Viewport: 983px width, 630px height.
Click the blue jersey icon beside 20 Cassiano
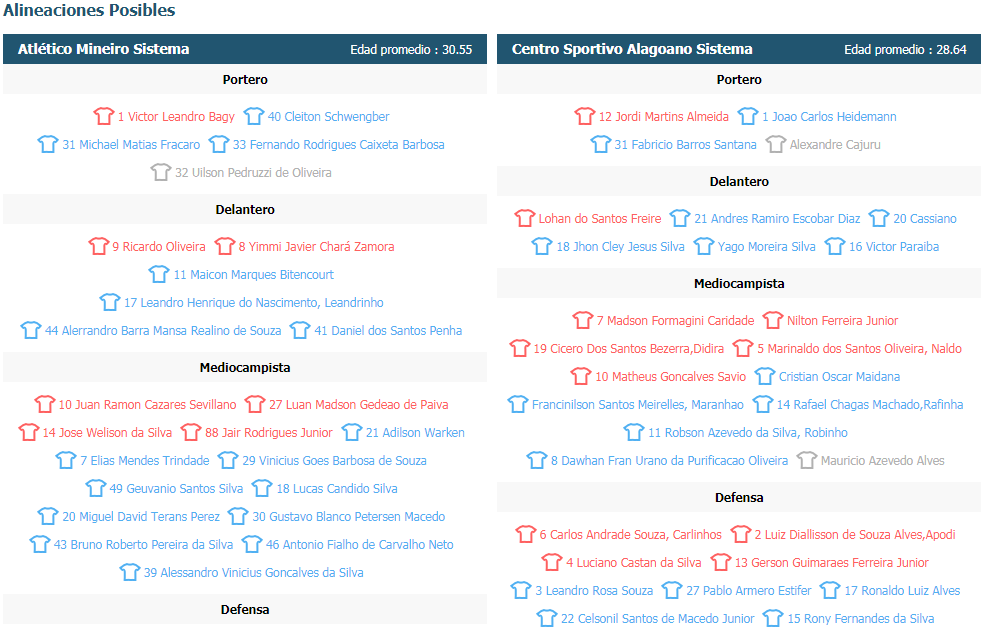879,218
